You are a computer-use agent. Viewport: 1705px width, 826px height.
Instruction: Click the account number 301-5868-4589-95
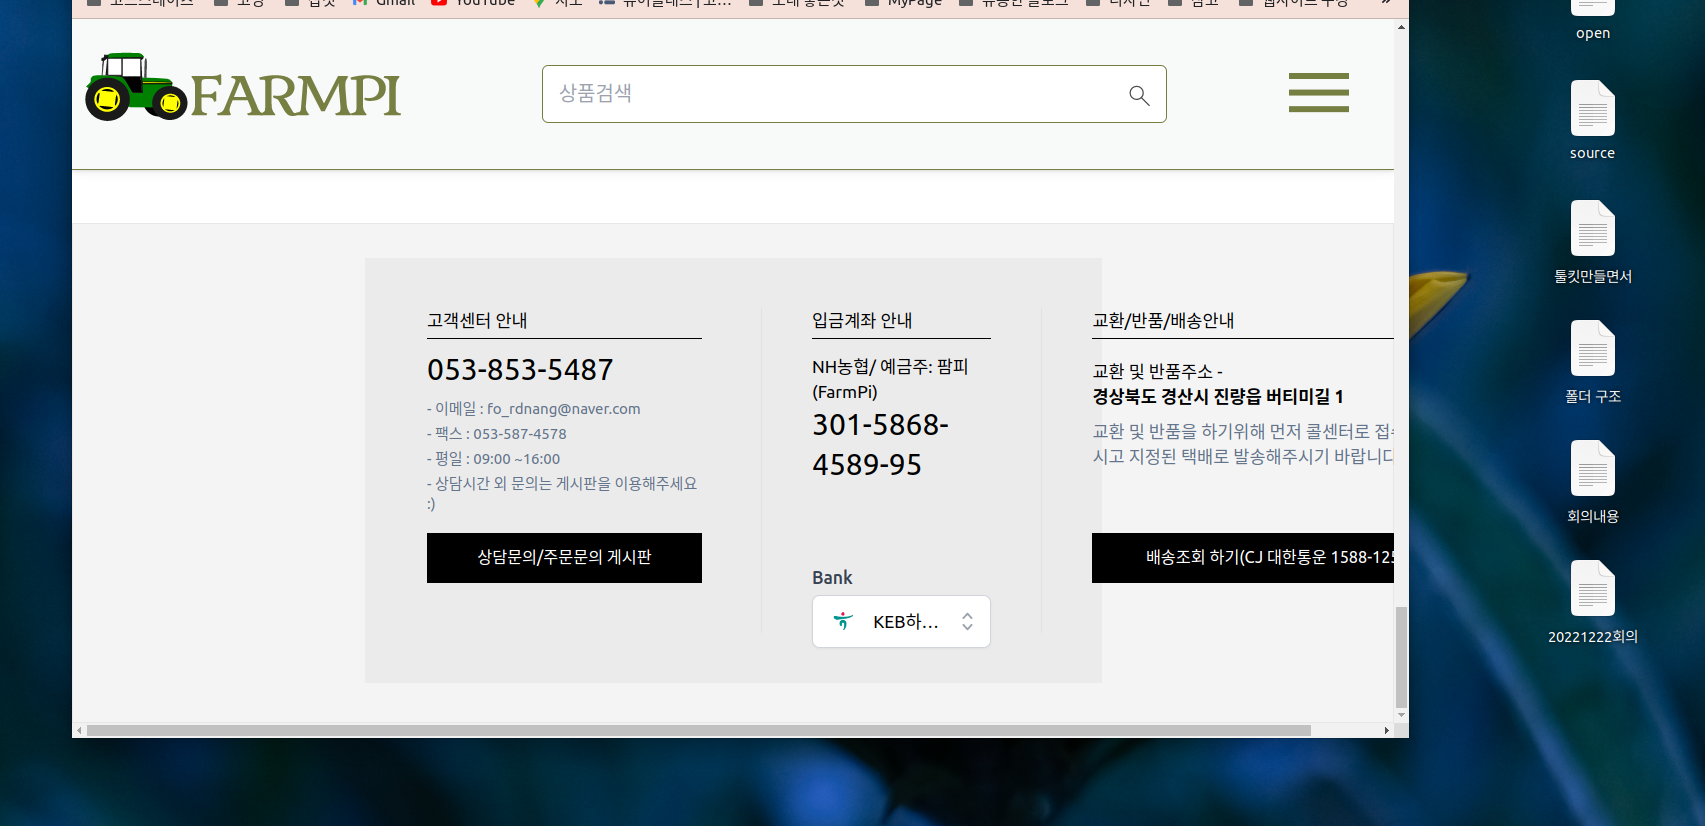(x=881, y=445)
